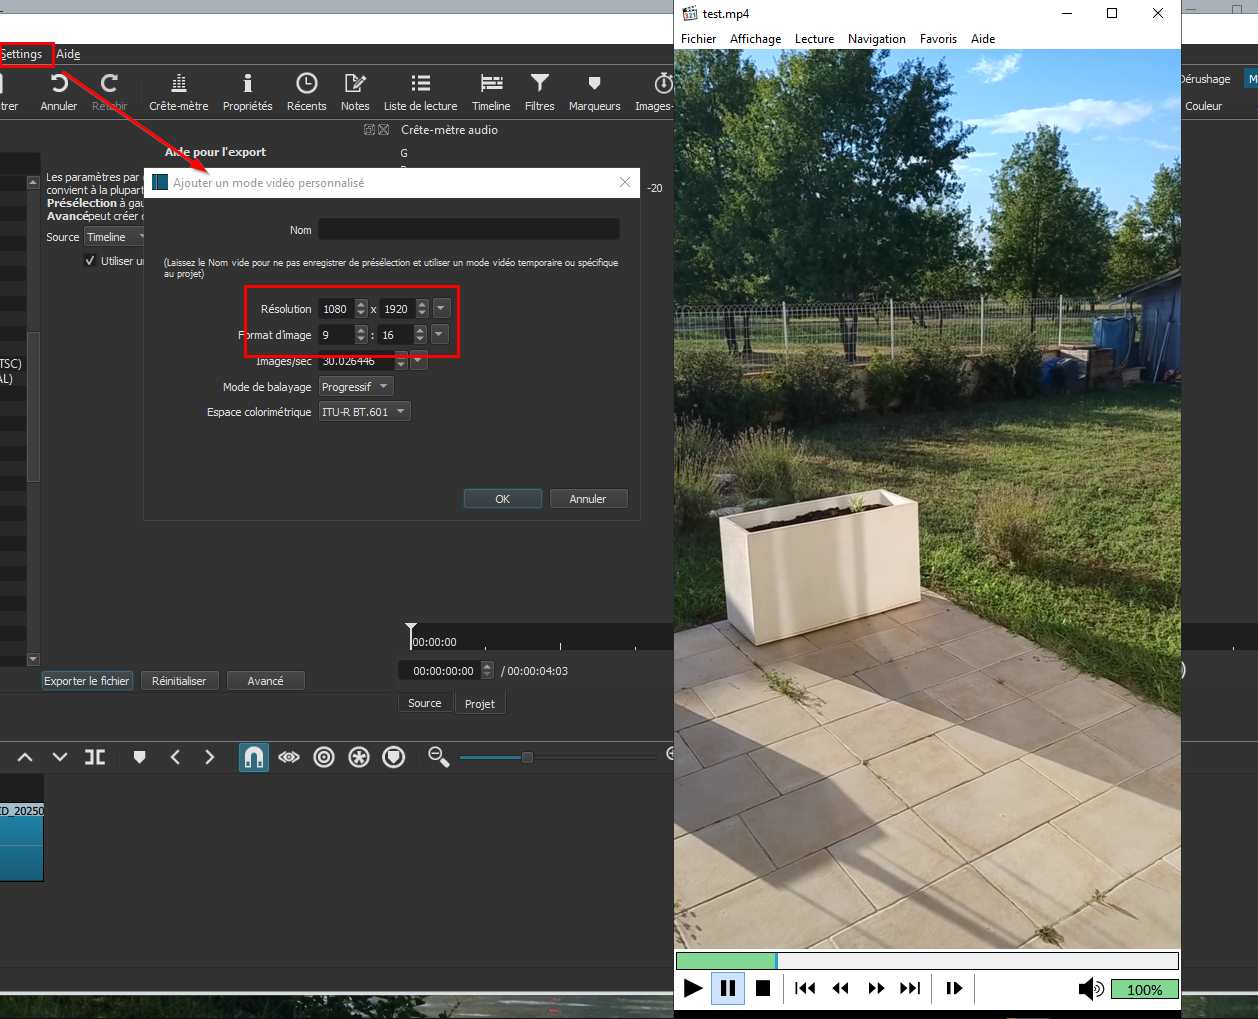Pause playback in the test.mp4 player
This screenshot has height=1019, width=1258.
click(x=728, y=988)
